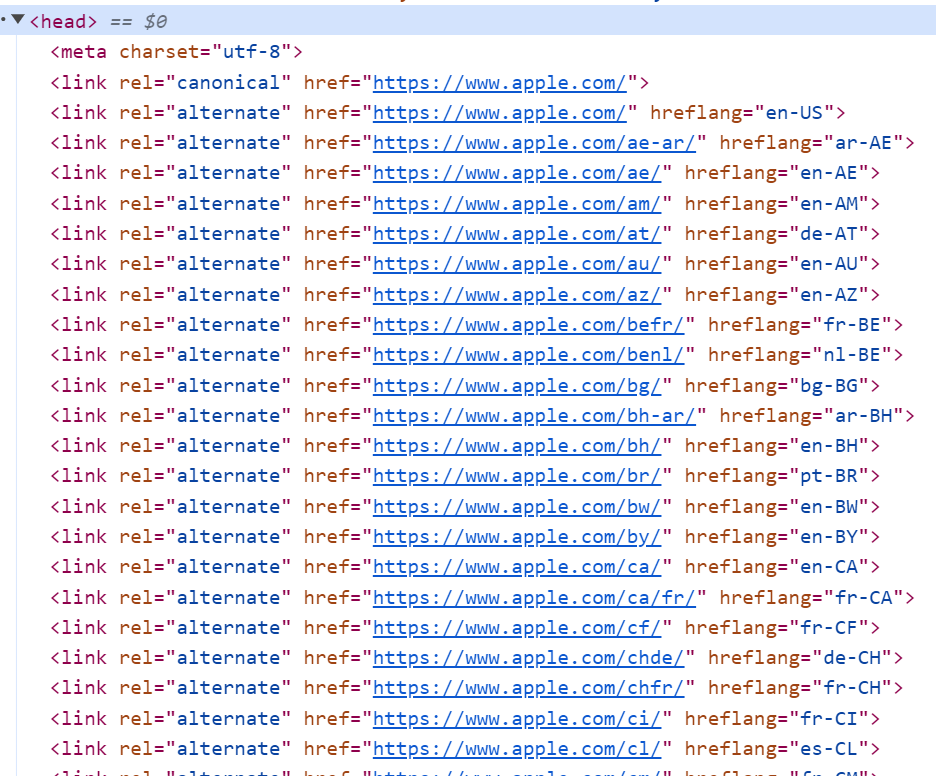Select hreflang value "nl-BE"

pyautogui.click(x=852, y=355)
